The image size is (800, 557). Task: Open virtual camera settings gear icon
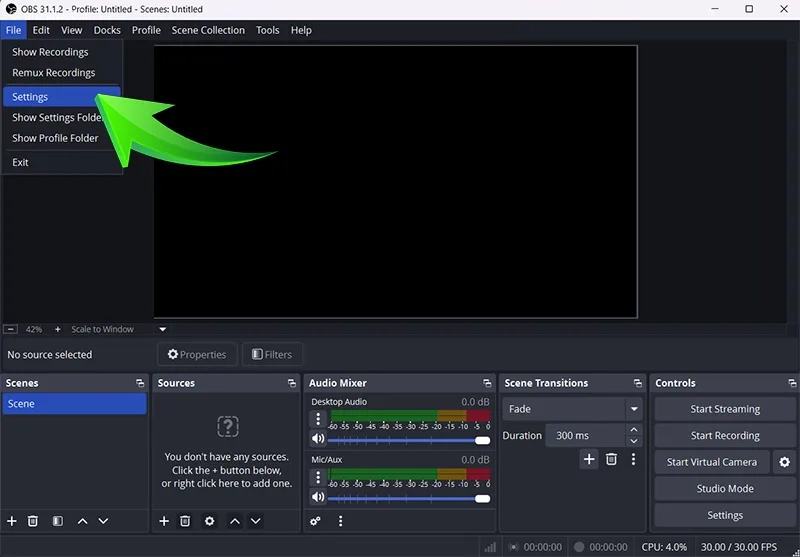point(784,462)
